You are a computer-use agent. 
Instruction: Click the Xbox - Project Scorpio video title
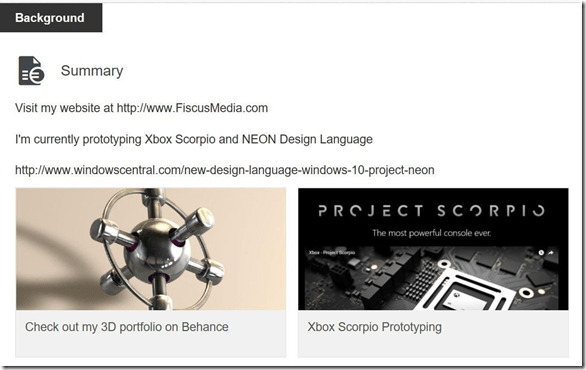(x=332, y=253)
